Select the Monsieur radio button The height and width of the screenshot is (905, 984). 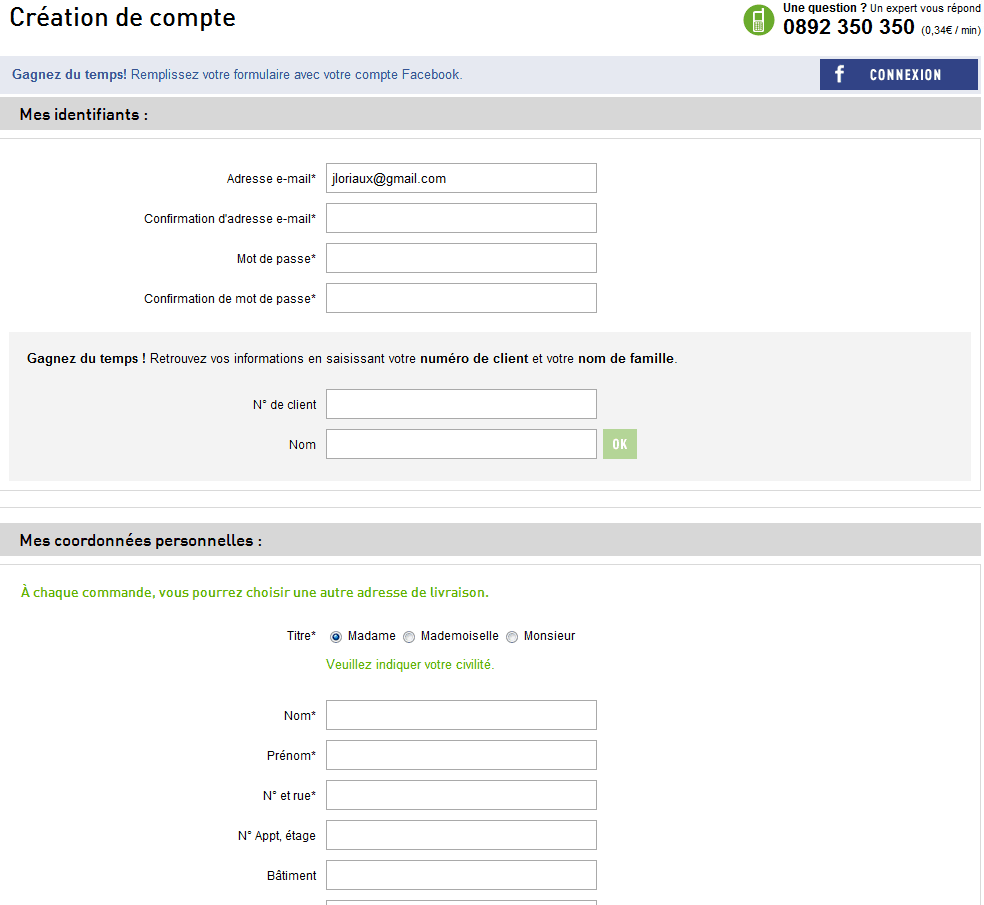(512, 637)
